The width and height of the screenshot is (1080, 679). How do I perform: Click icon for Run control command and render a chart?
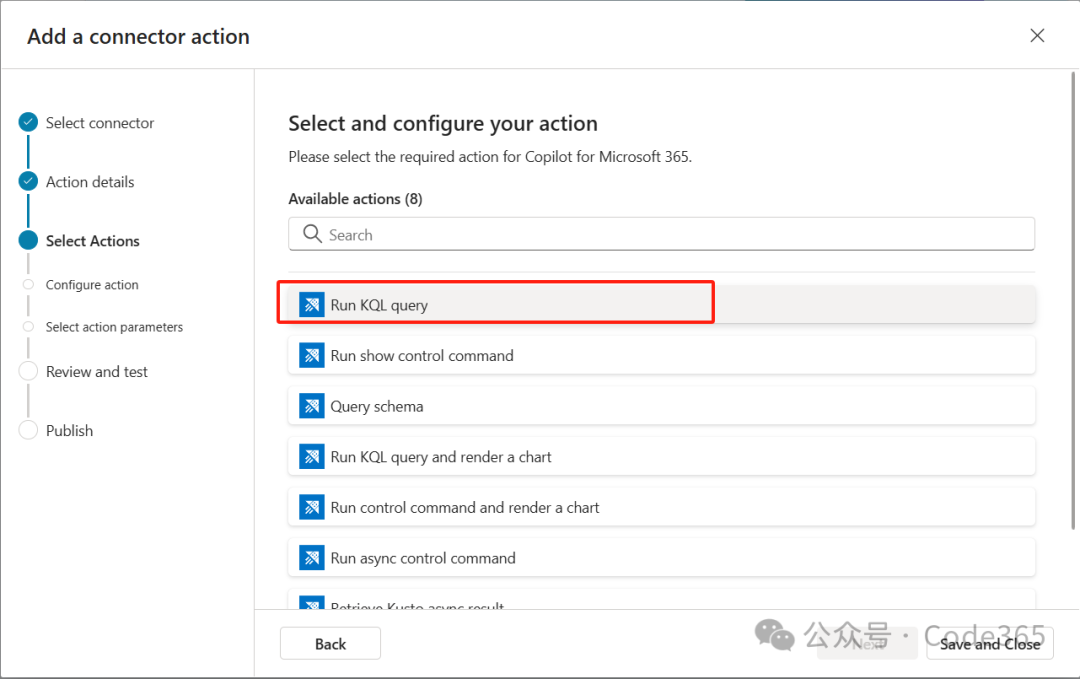click(312, 507)
